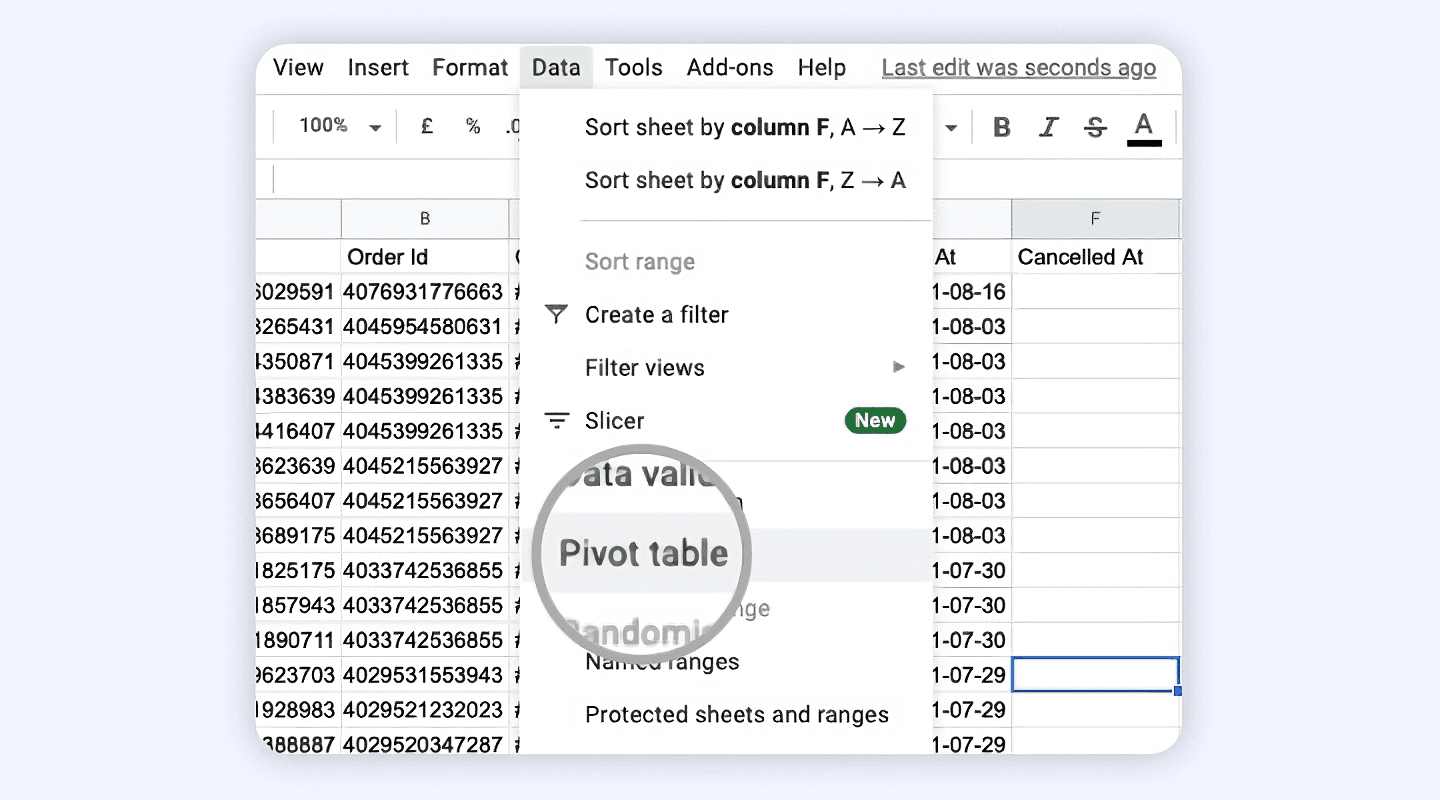Click the filter funnel icon
Viewport: 1440px width, 800px height.
[x=556, y=315]
